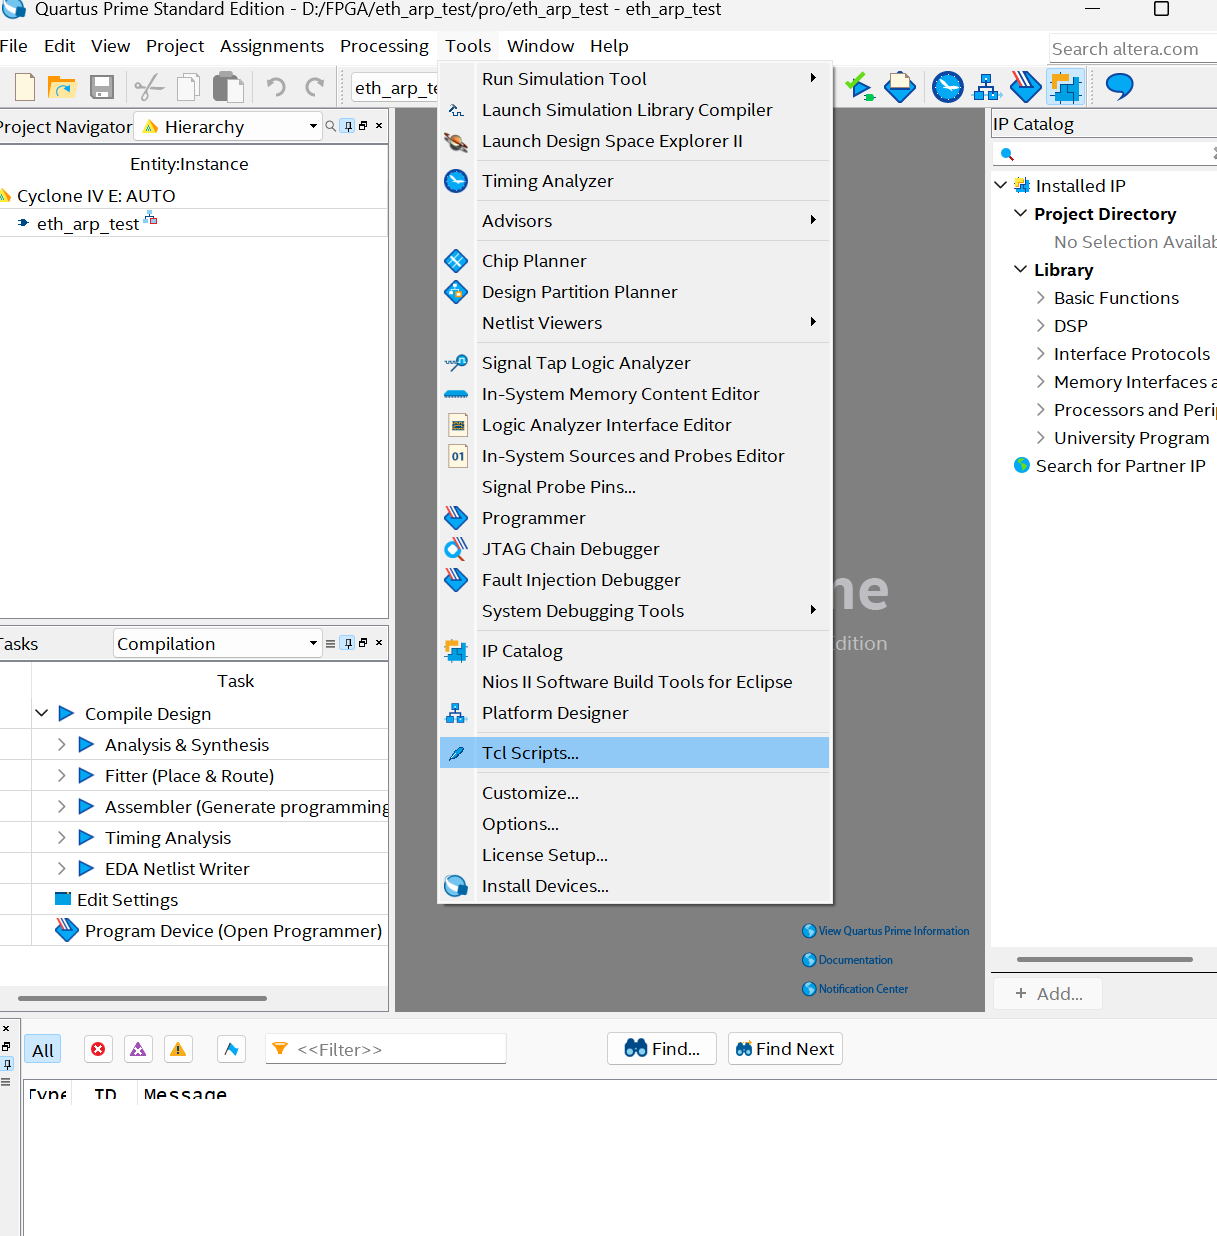Click the Undo arrow icon
1217x1236 pixels.
(276, 88)
